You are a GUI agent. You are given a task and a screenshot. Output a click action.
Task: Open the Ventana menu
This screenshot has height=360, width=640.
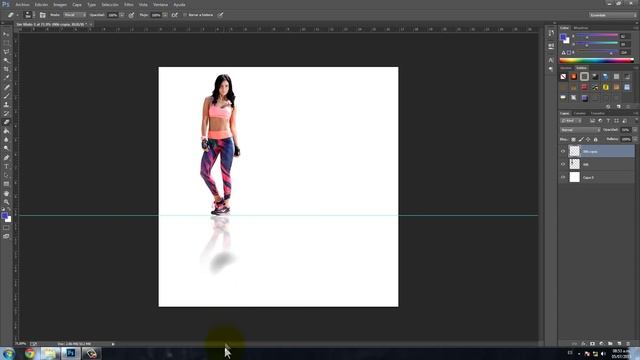[160, 4]
